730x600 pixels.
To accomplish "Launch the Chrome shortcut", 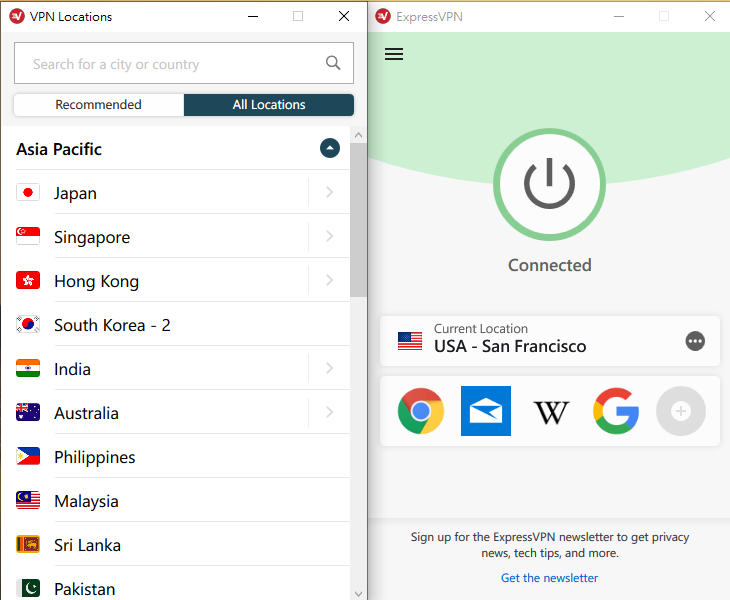I will tap(421, 411).
